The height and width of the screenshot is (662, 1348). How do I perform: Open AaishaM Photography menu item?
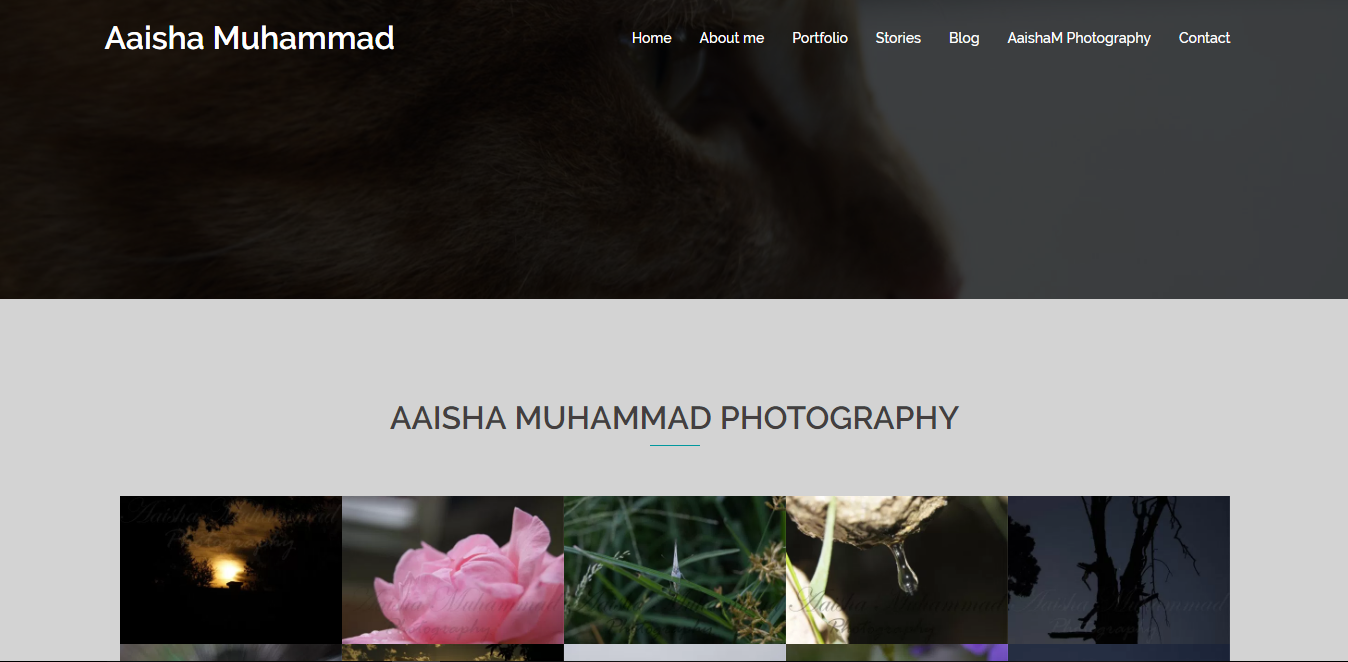point(1079,38)
